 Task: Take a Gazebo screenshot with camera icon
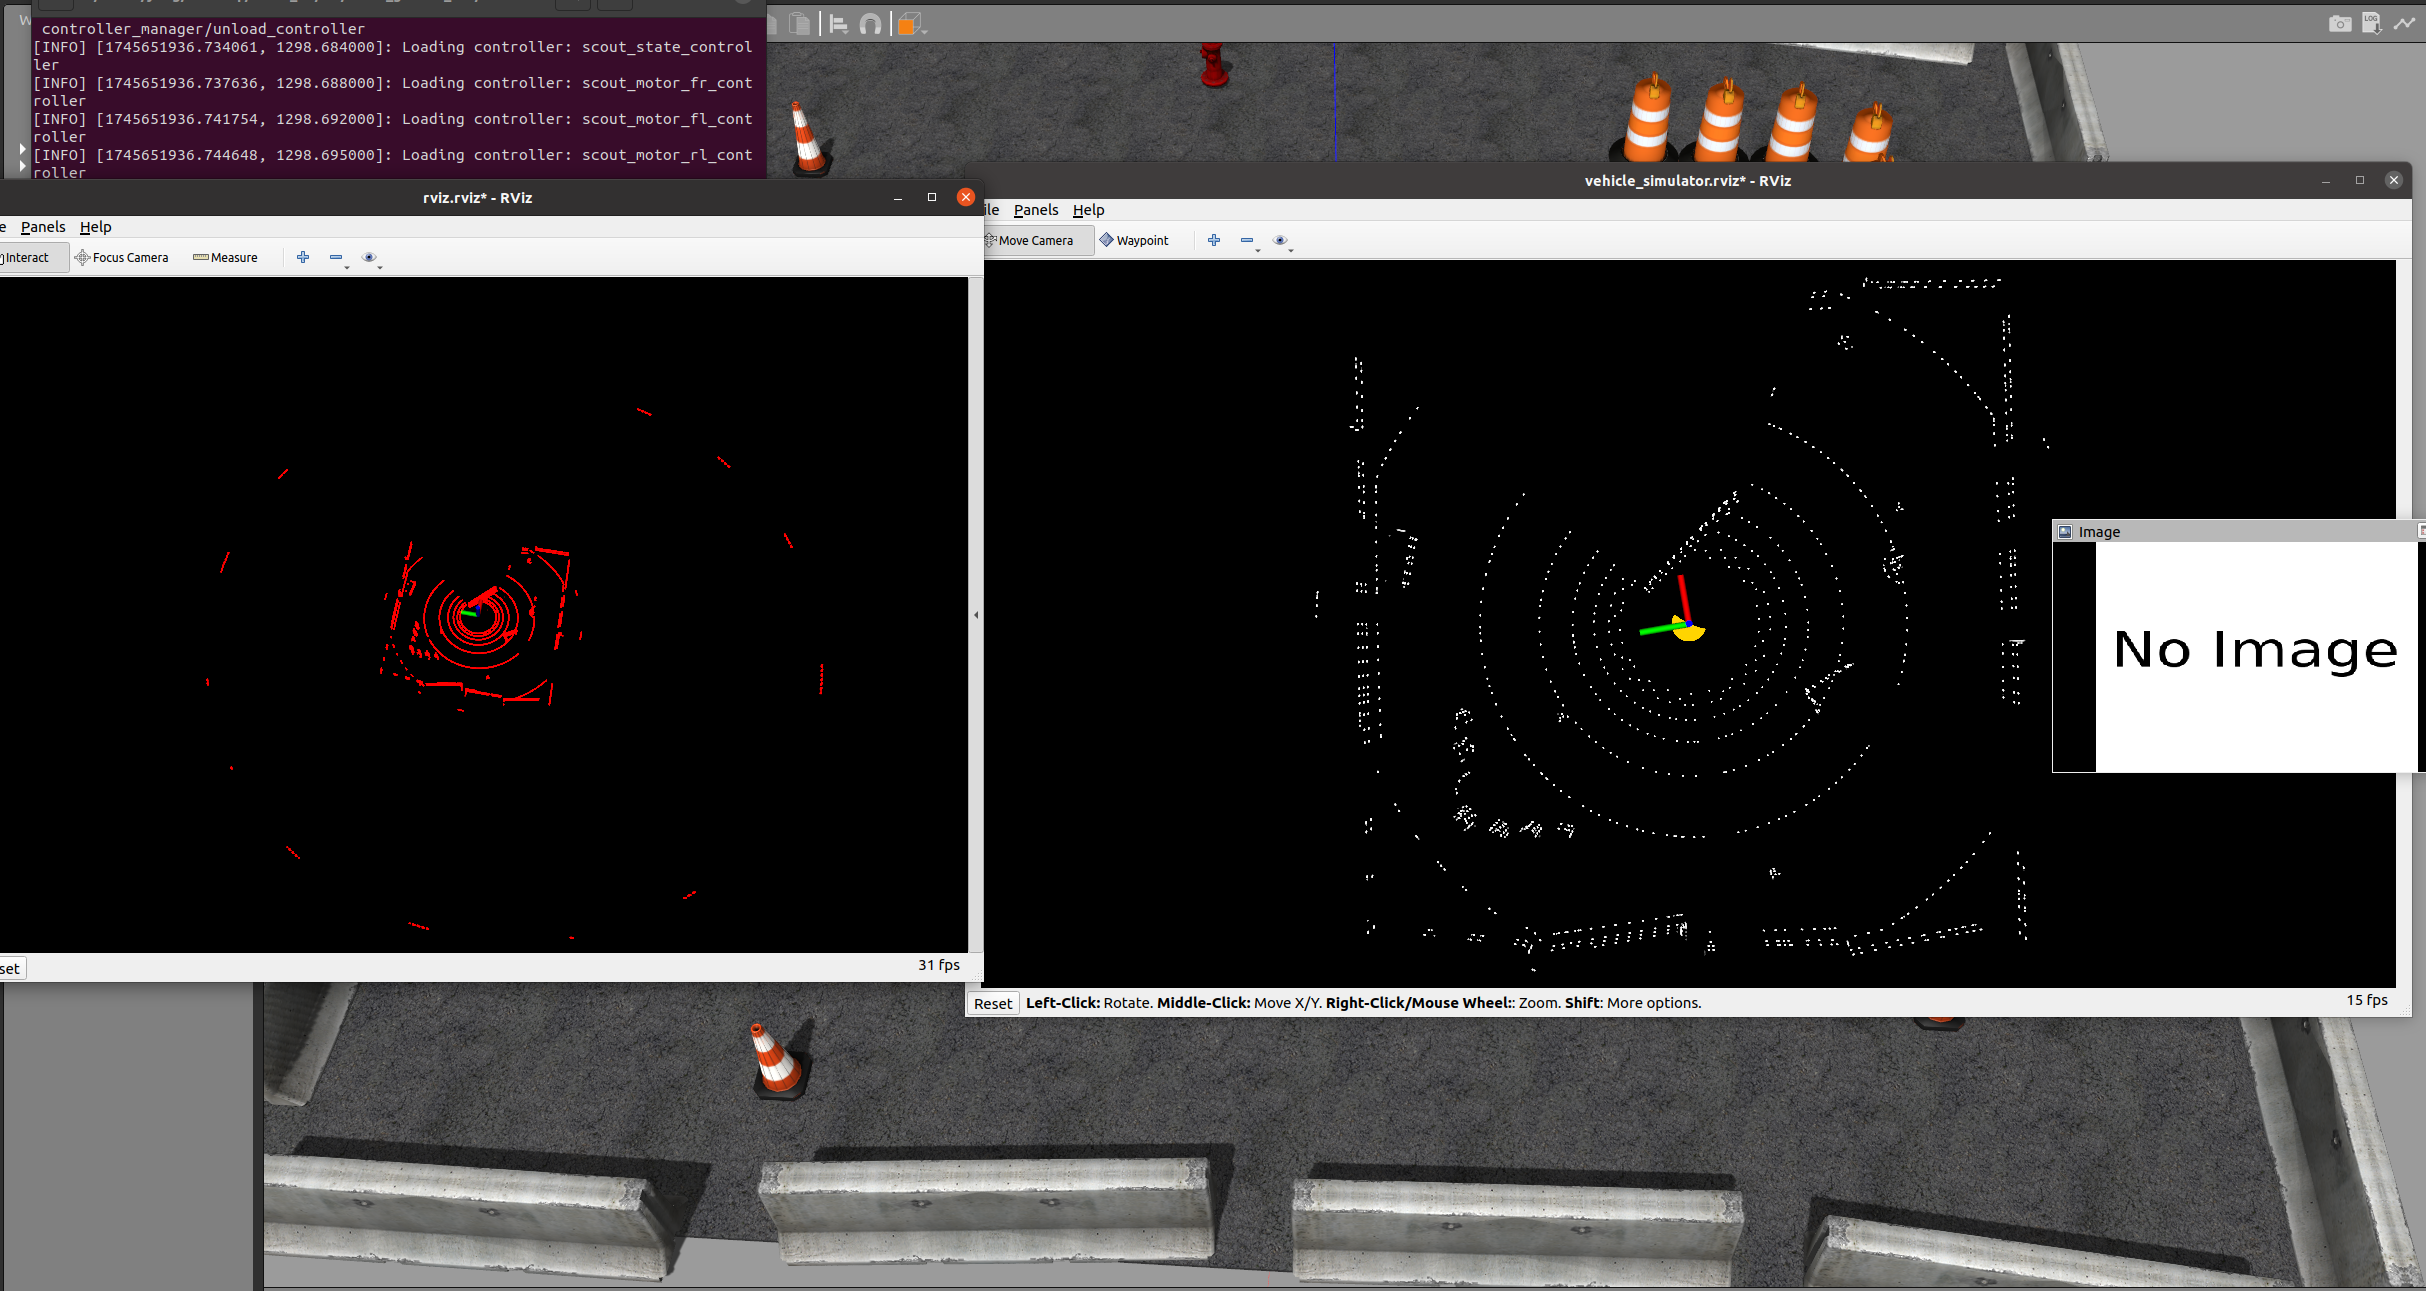click(x=2339, y=23)
